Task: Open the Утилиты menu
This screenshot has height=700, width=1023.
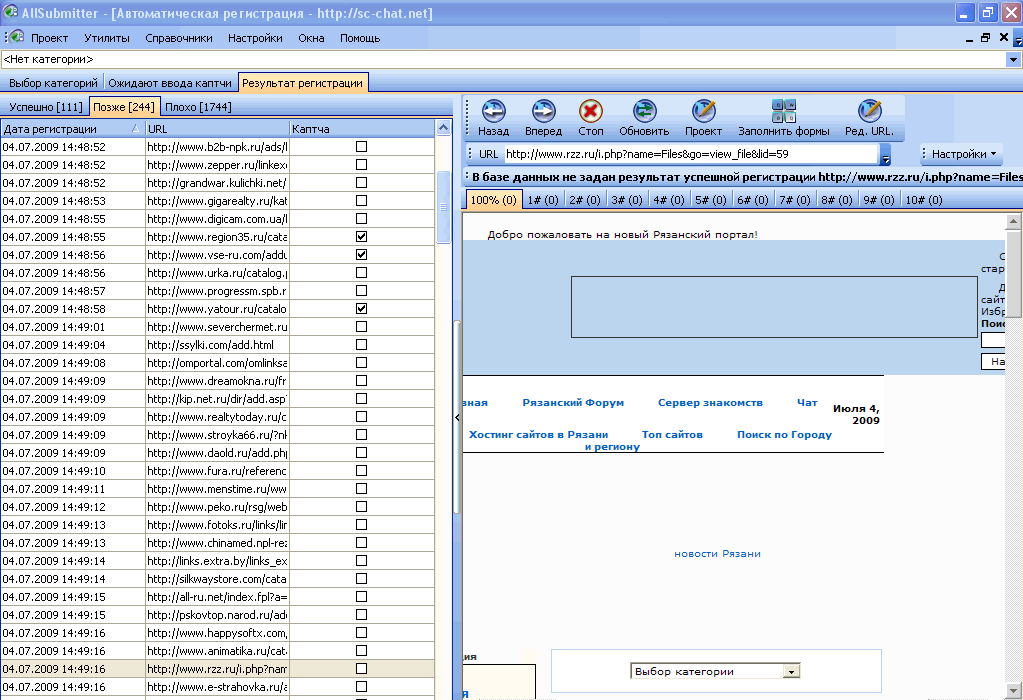Action: point(106,38)
